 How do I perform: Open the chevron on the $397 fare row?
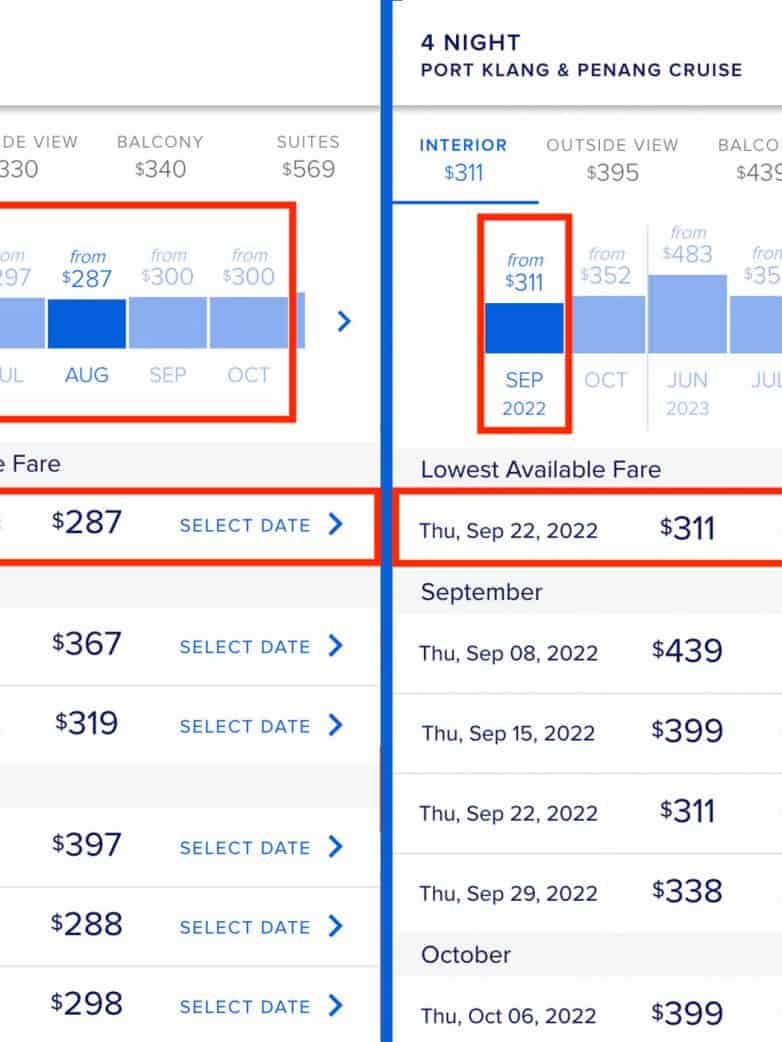pyautogui.click(x=336, y=847)
